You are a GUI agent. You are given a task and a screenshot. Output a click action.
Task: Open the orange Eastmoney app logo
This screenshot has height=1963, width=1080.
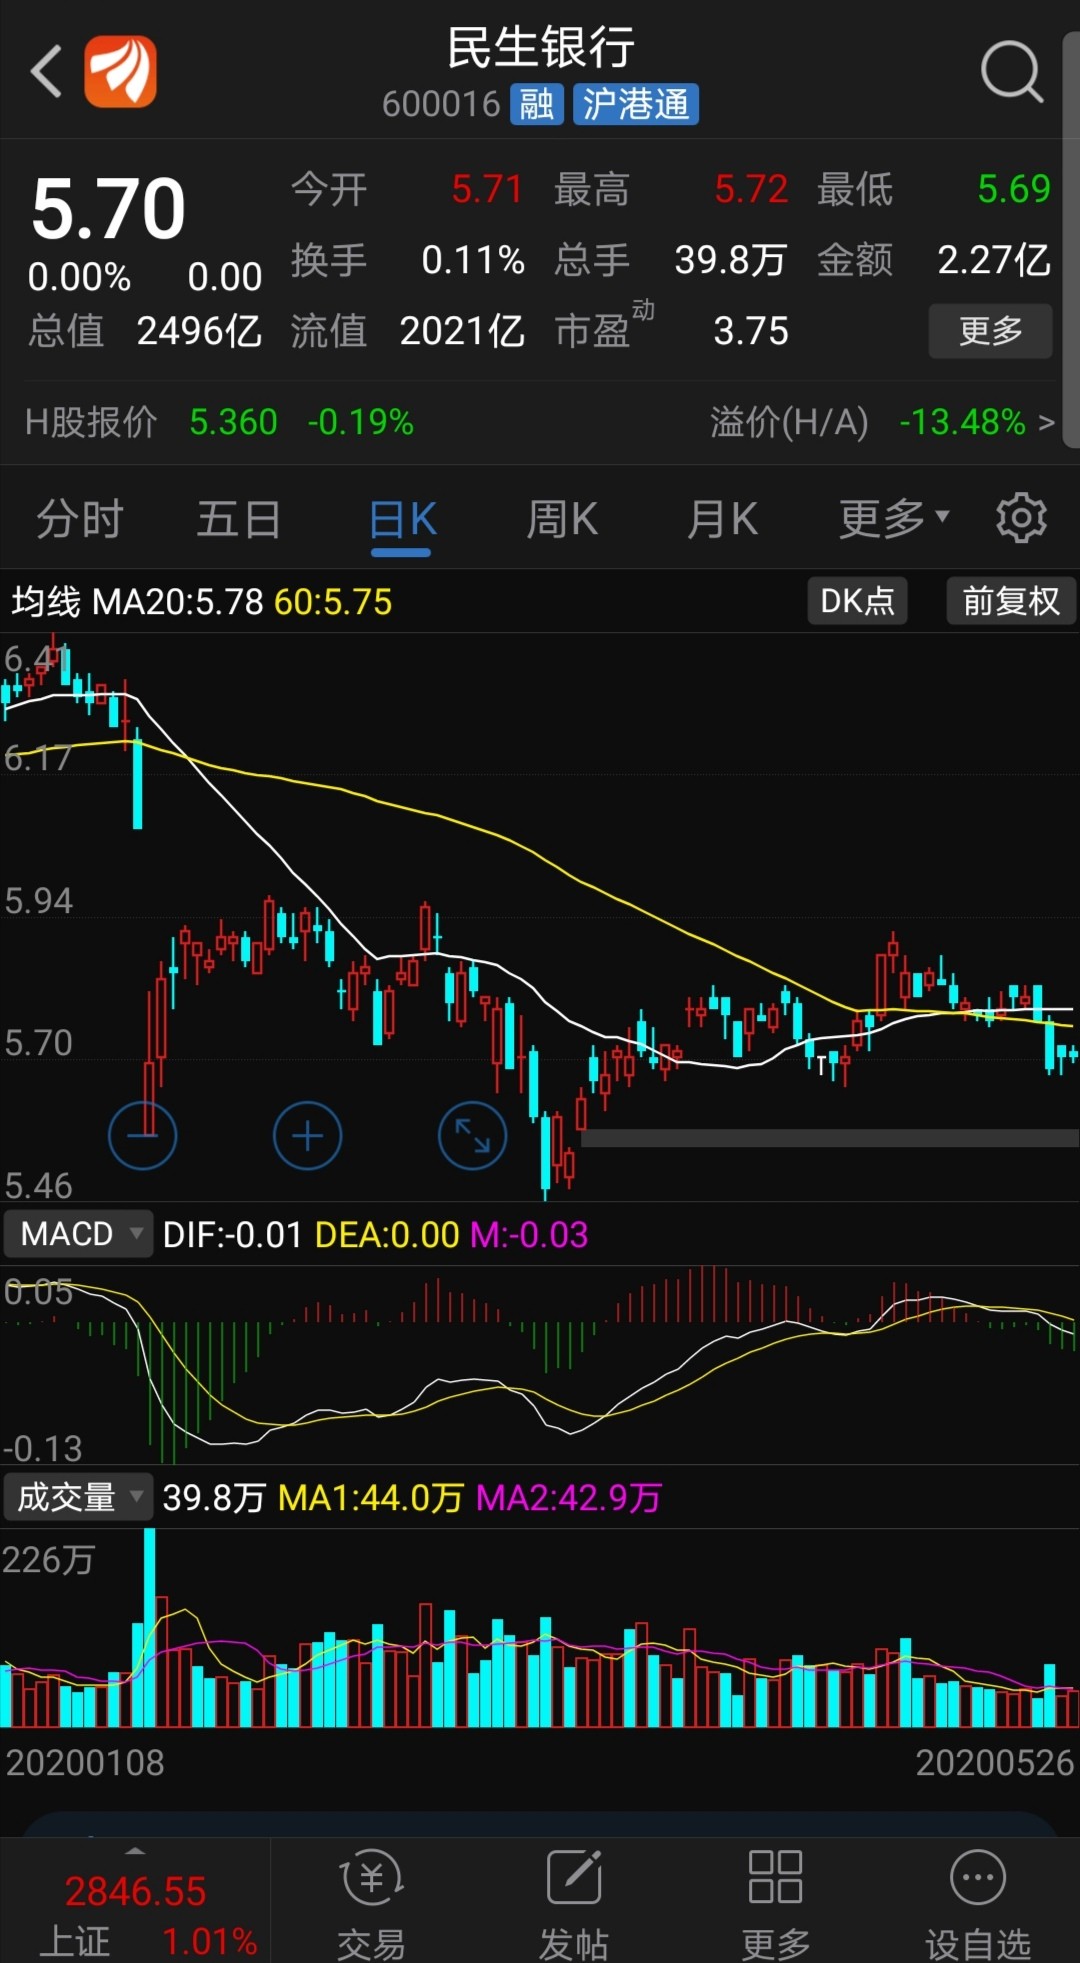pos(120,72)
